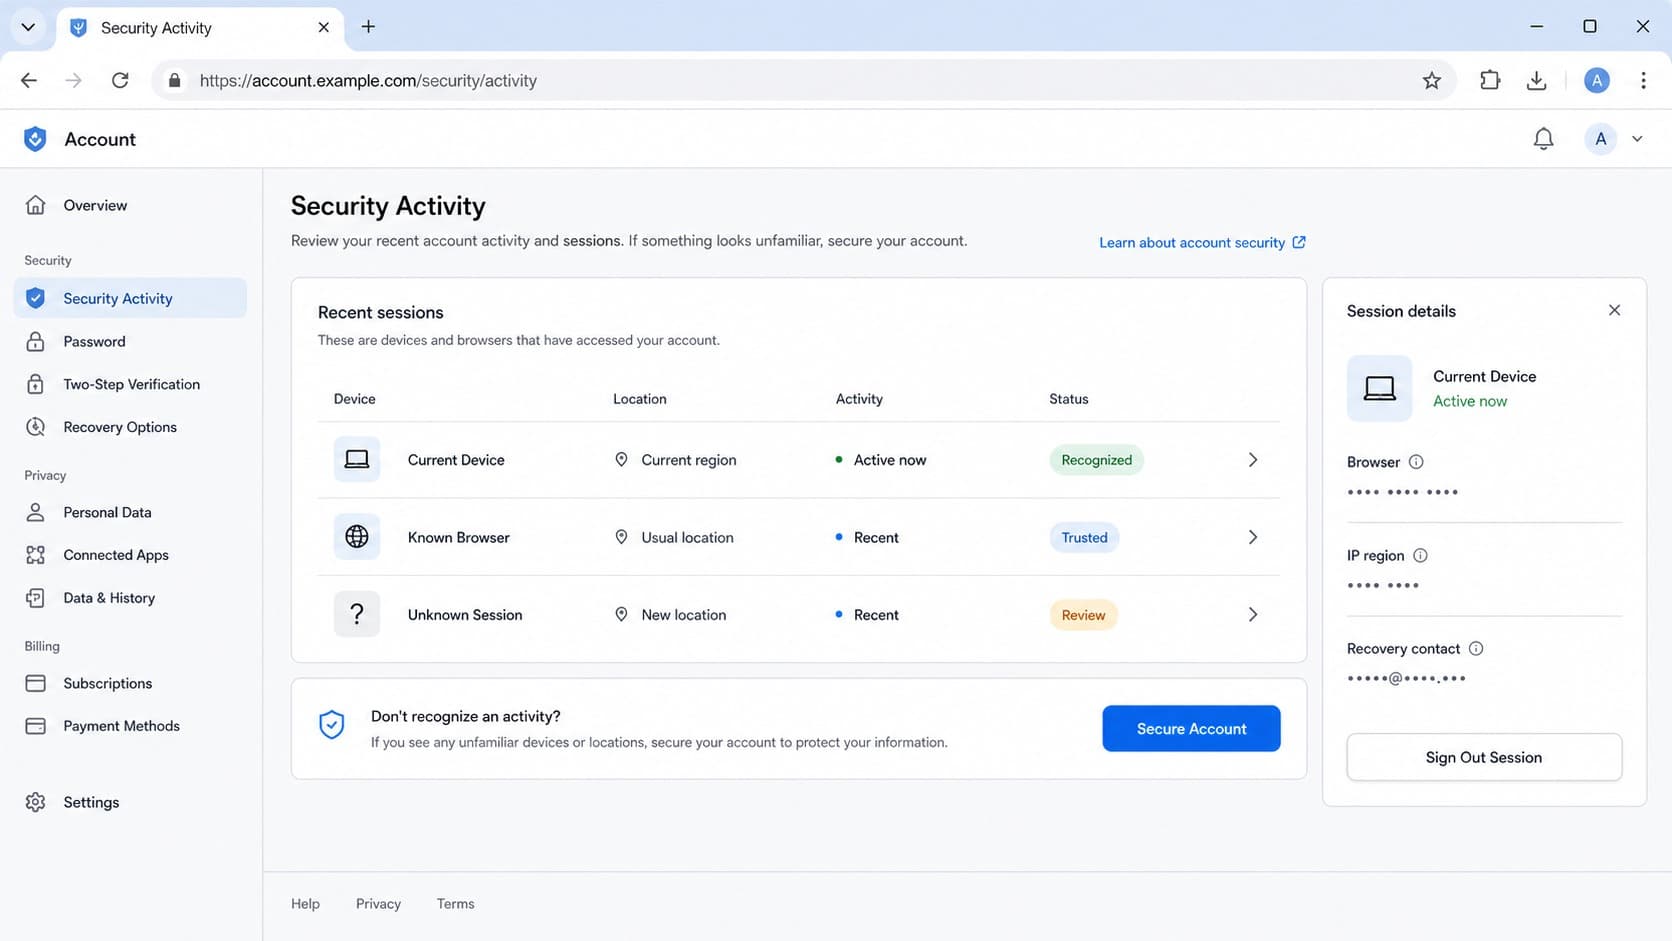Viewport: 1672px width, 941px height.
Task: Open the Terms footer link
Action: (x=455, y=903)
